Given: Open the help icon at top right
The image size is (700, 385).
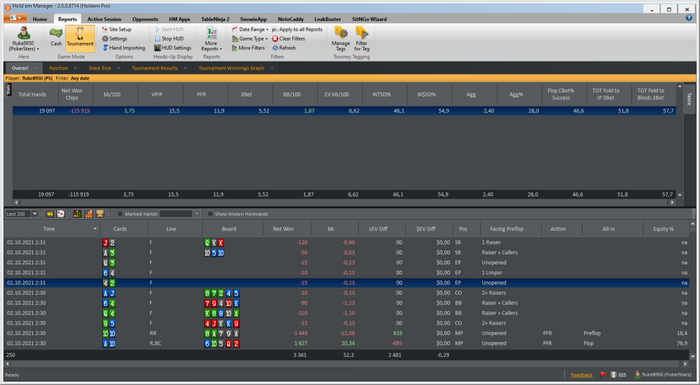Looking at the screenshot, I should tap(689, 18).
